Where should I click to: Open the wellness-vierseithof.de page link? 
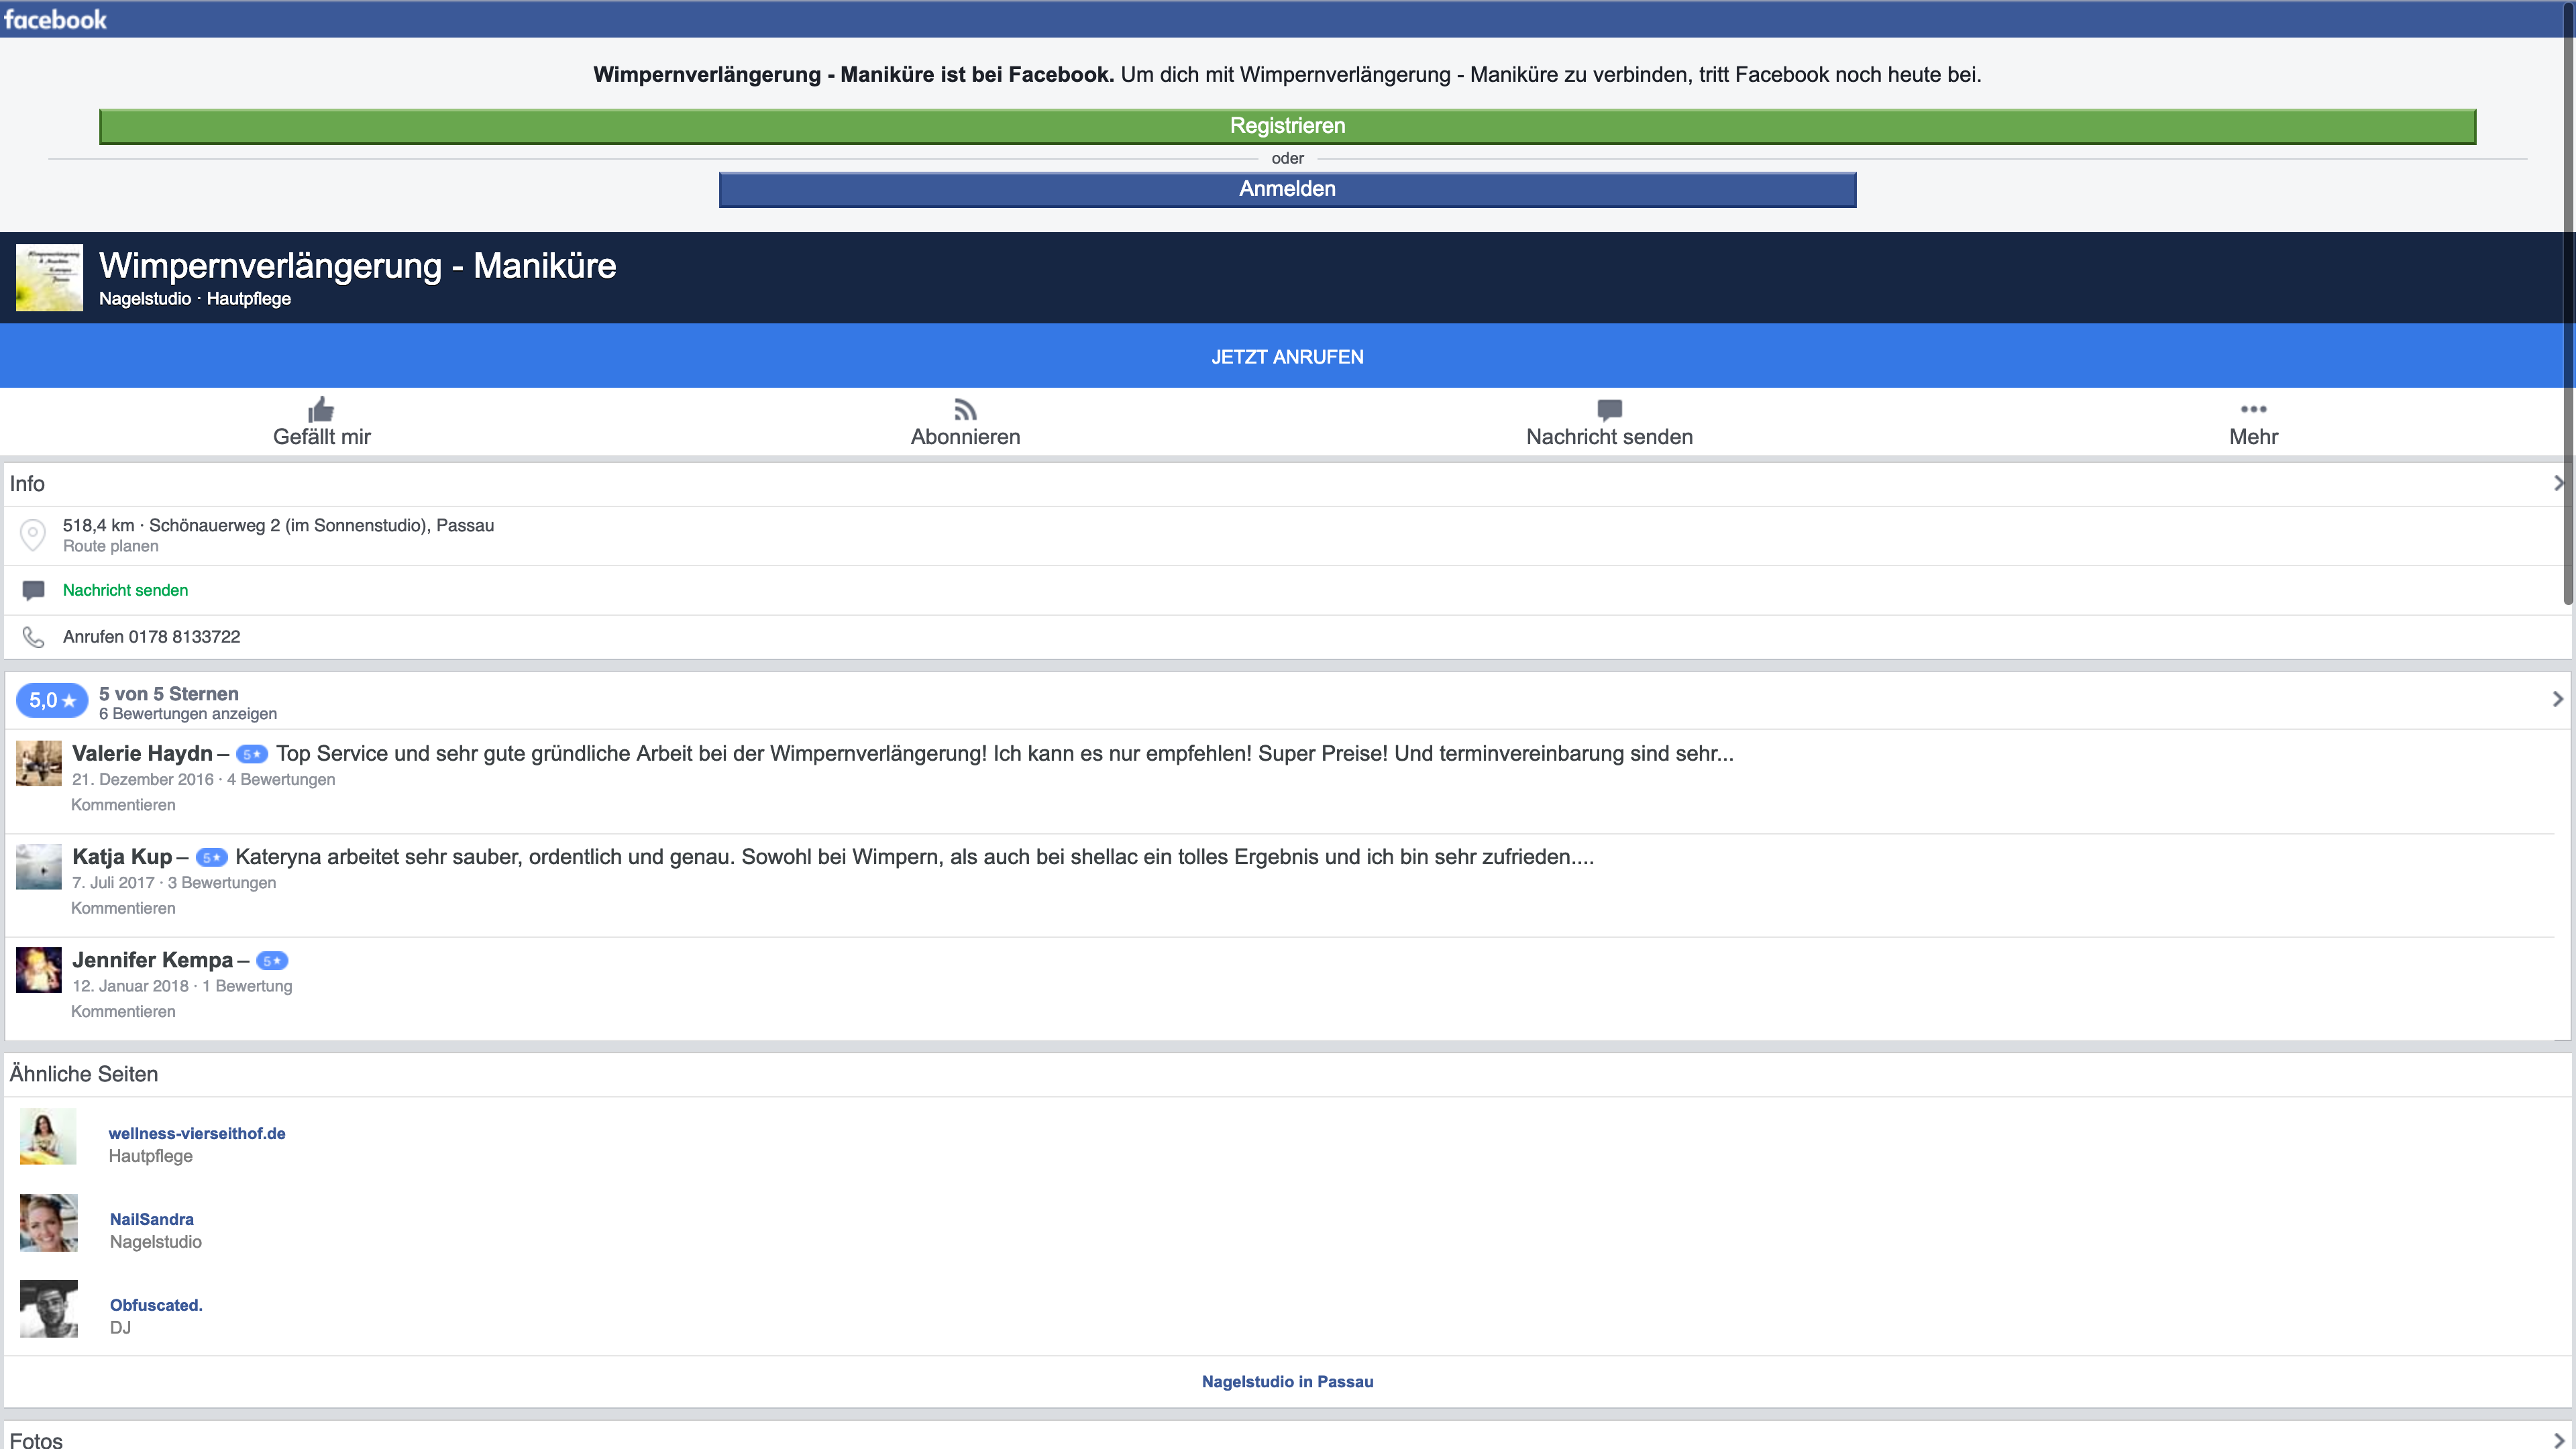click(x=197, y=1133)
